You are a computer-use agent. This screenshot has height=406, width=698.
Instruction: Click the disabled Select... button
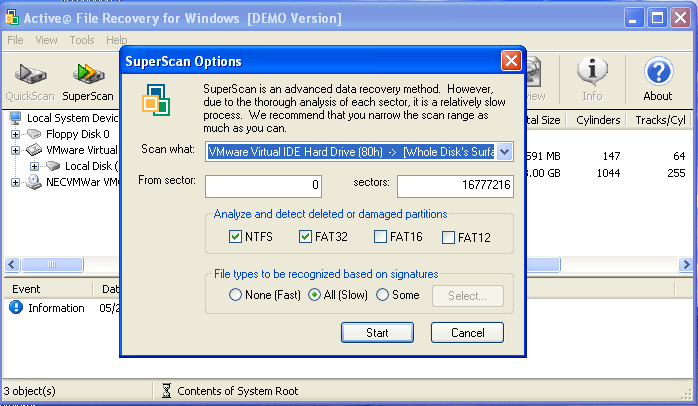coord(467,296)
